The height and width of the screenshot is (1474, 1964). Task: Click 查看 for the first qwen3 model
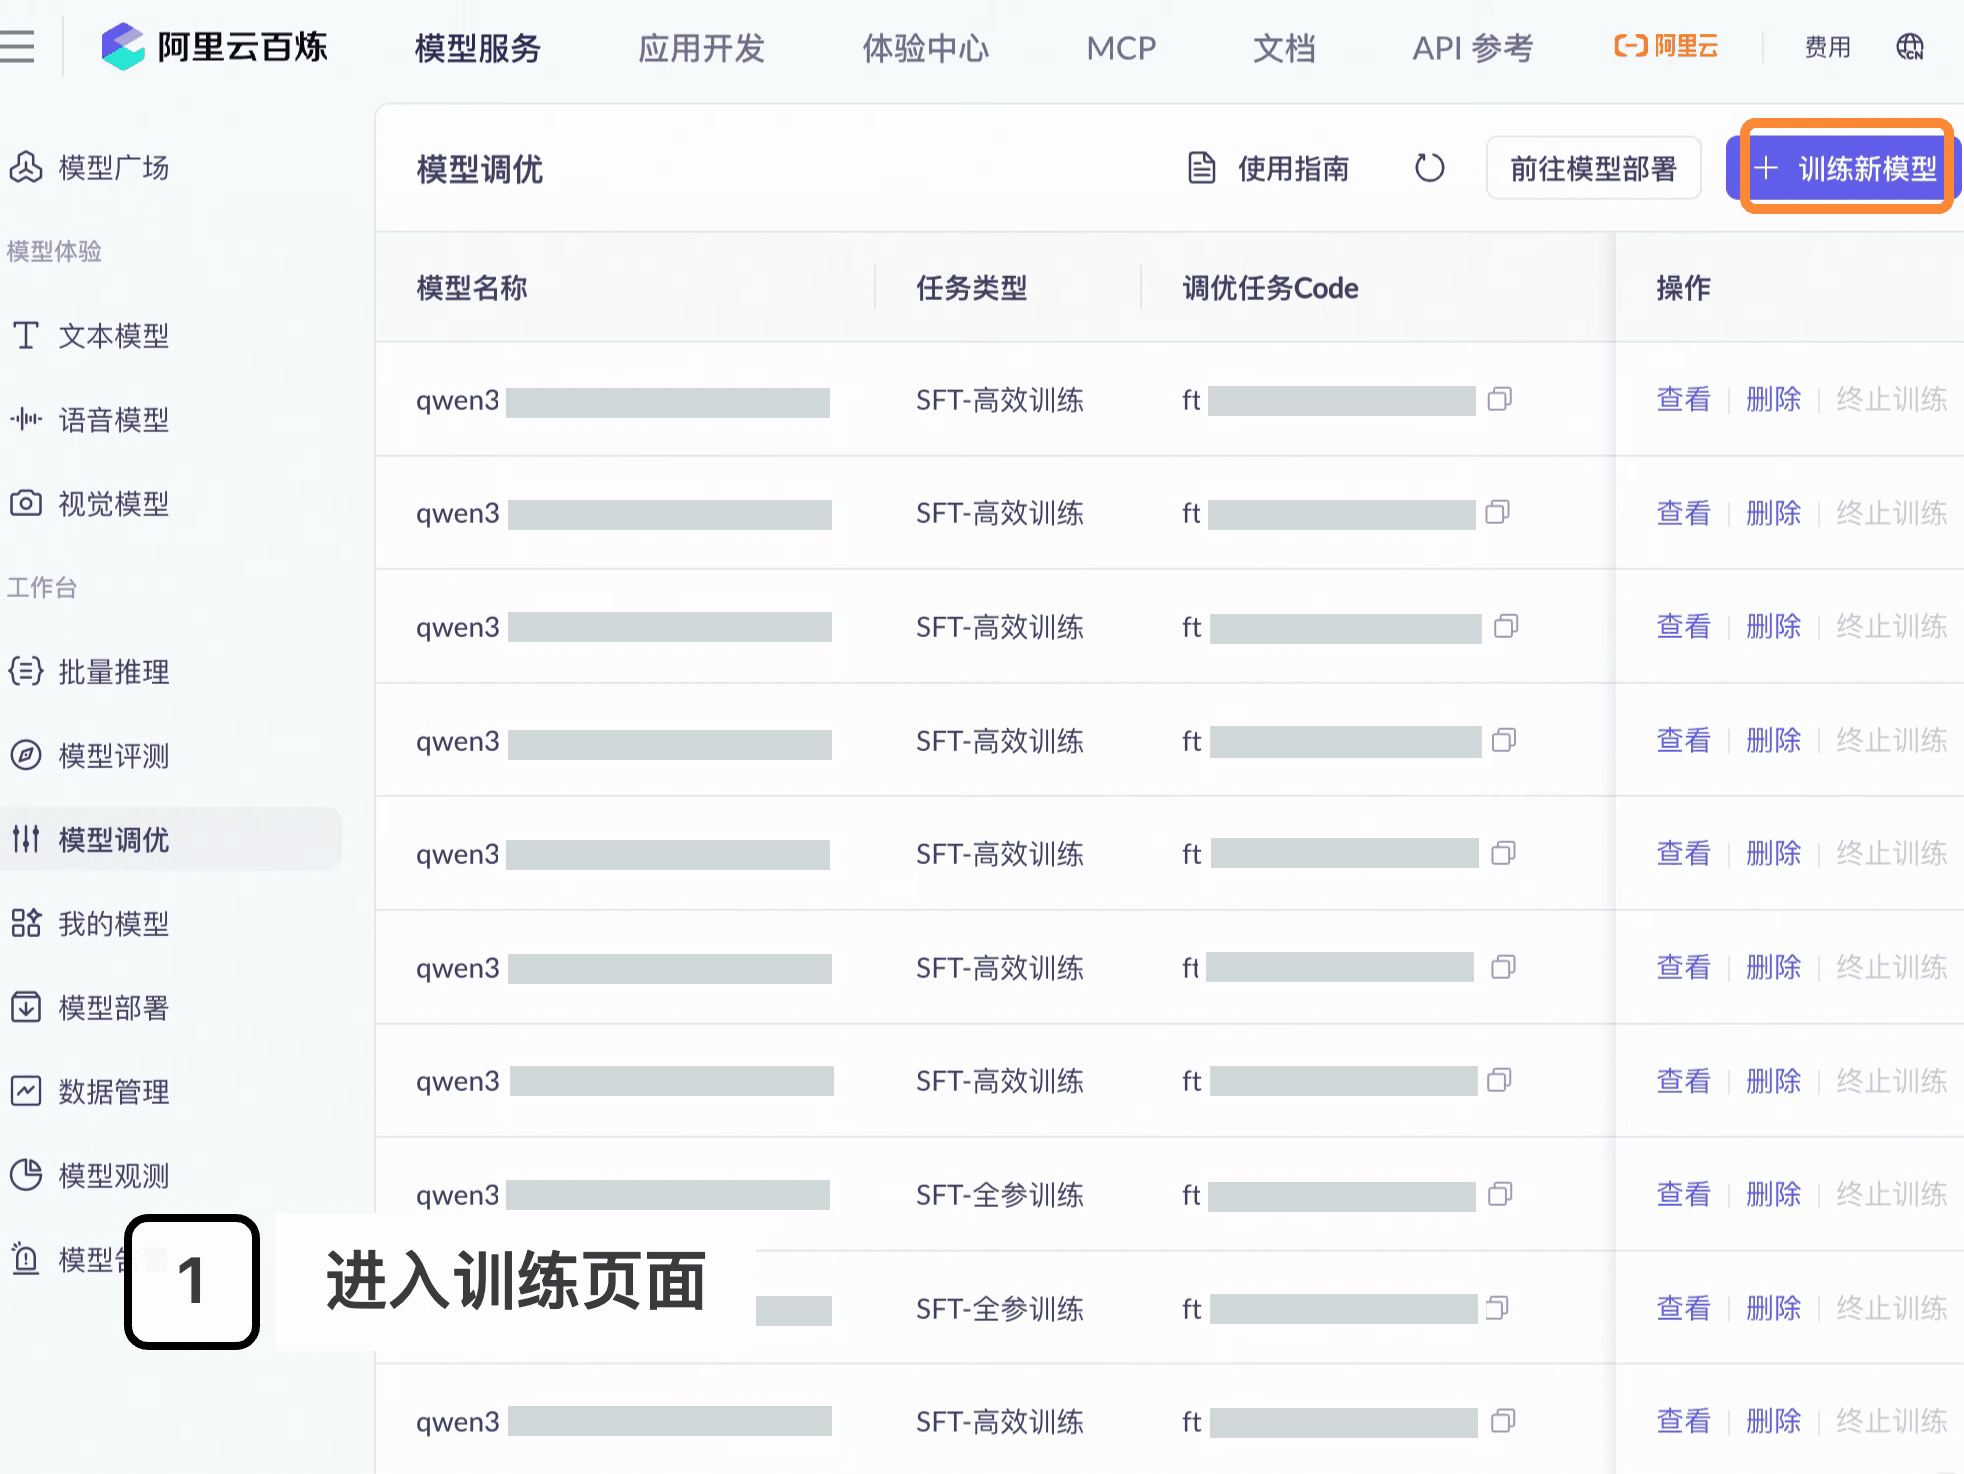[1683, 399]
